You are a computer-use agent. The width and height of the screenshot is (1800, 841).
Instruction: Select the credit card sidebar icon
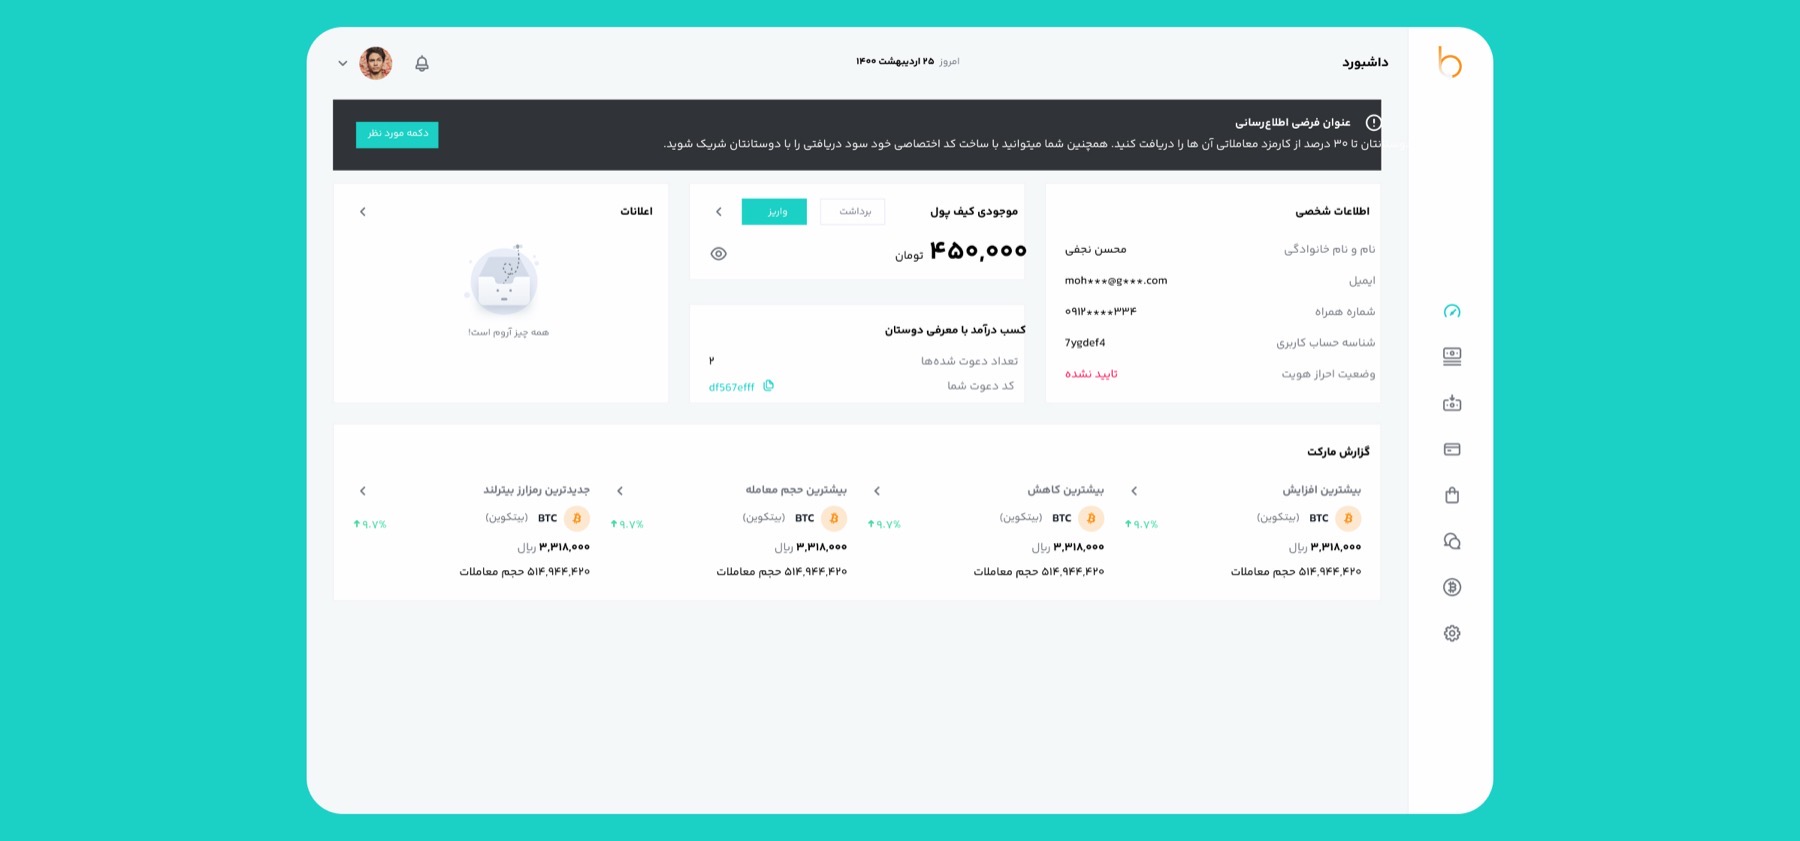1452,449
